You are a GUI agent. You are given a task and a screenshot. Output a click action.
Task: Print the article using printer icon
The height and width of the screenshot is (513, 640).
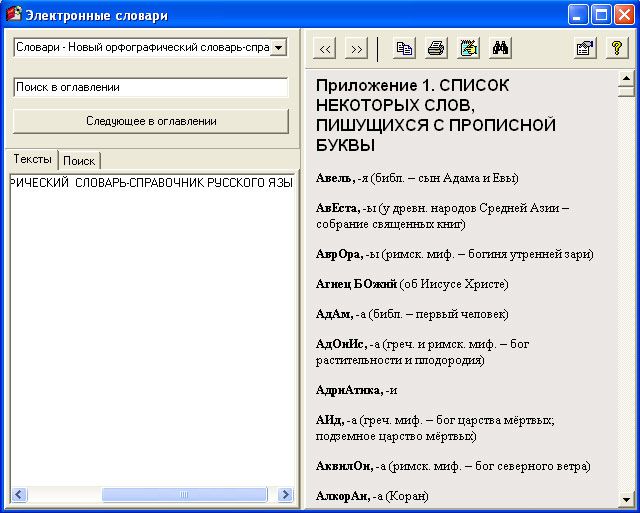[436, 48]
